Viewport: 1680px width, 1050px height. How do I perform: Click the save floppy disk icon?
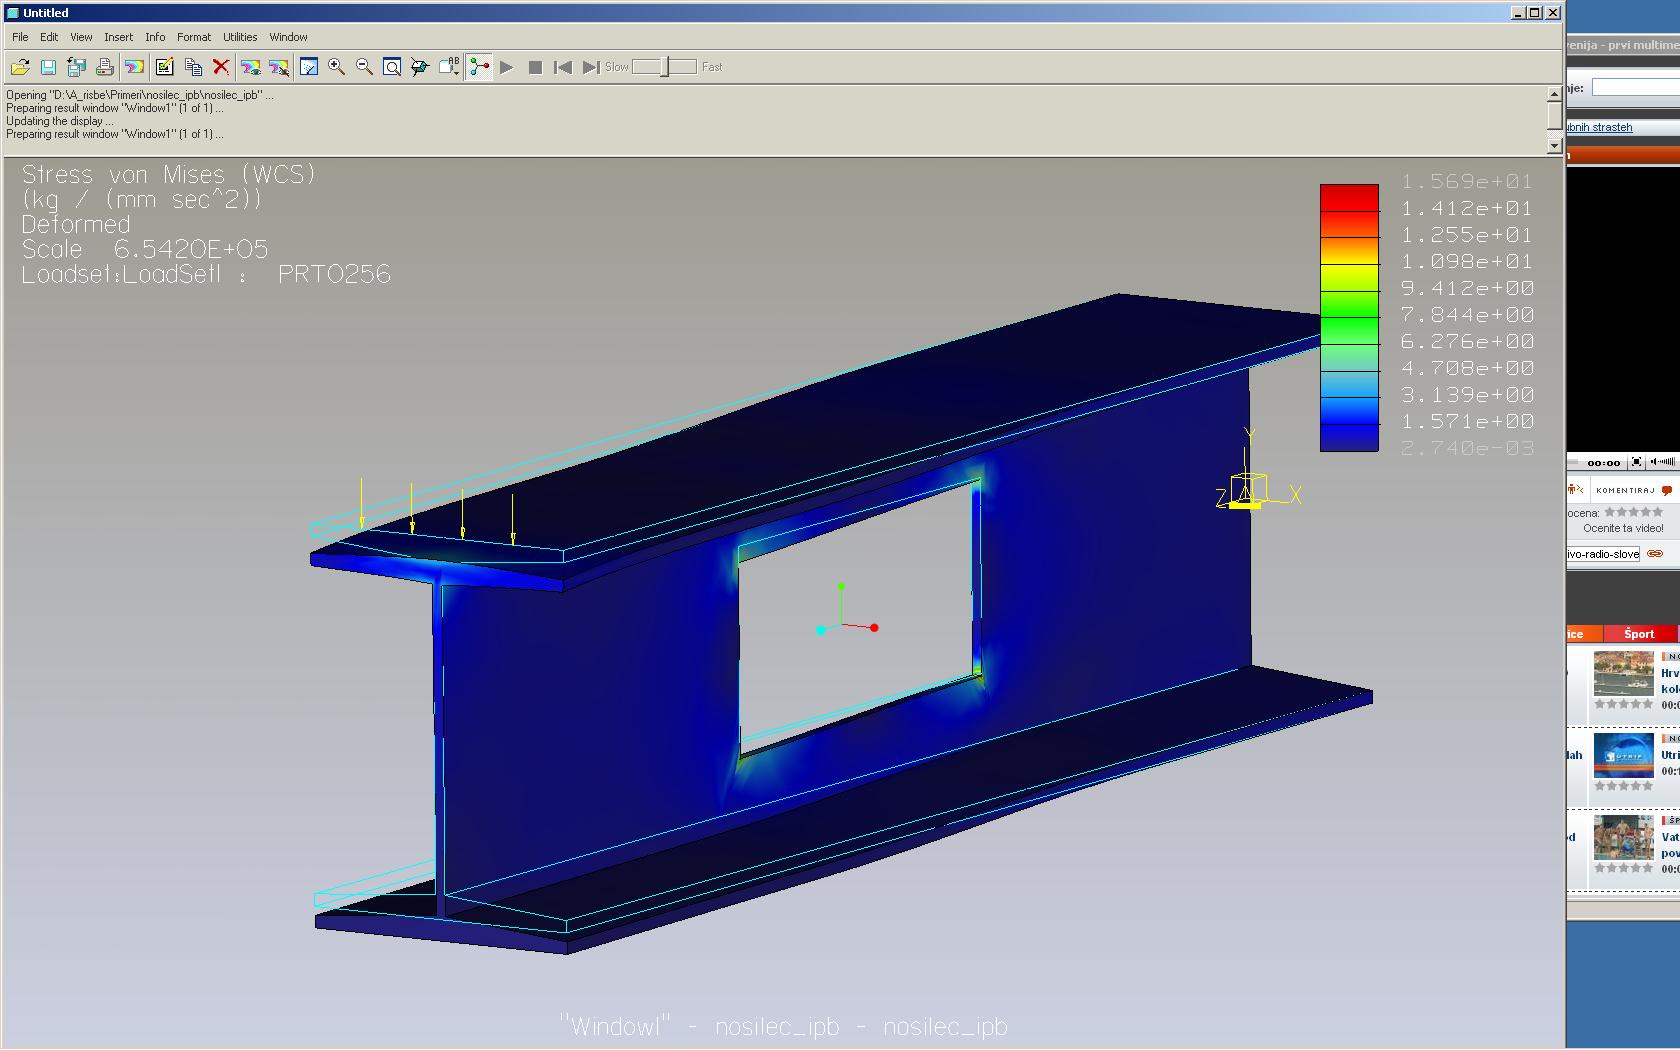tap(48, 67)
